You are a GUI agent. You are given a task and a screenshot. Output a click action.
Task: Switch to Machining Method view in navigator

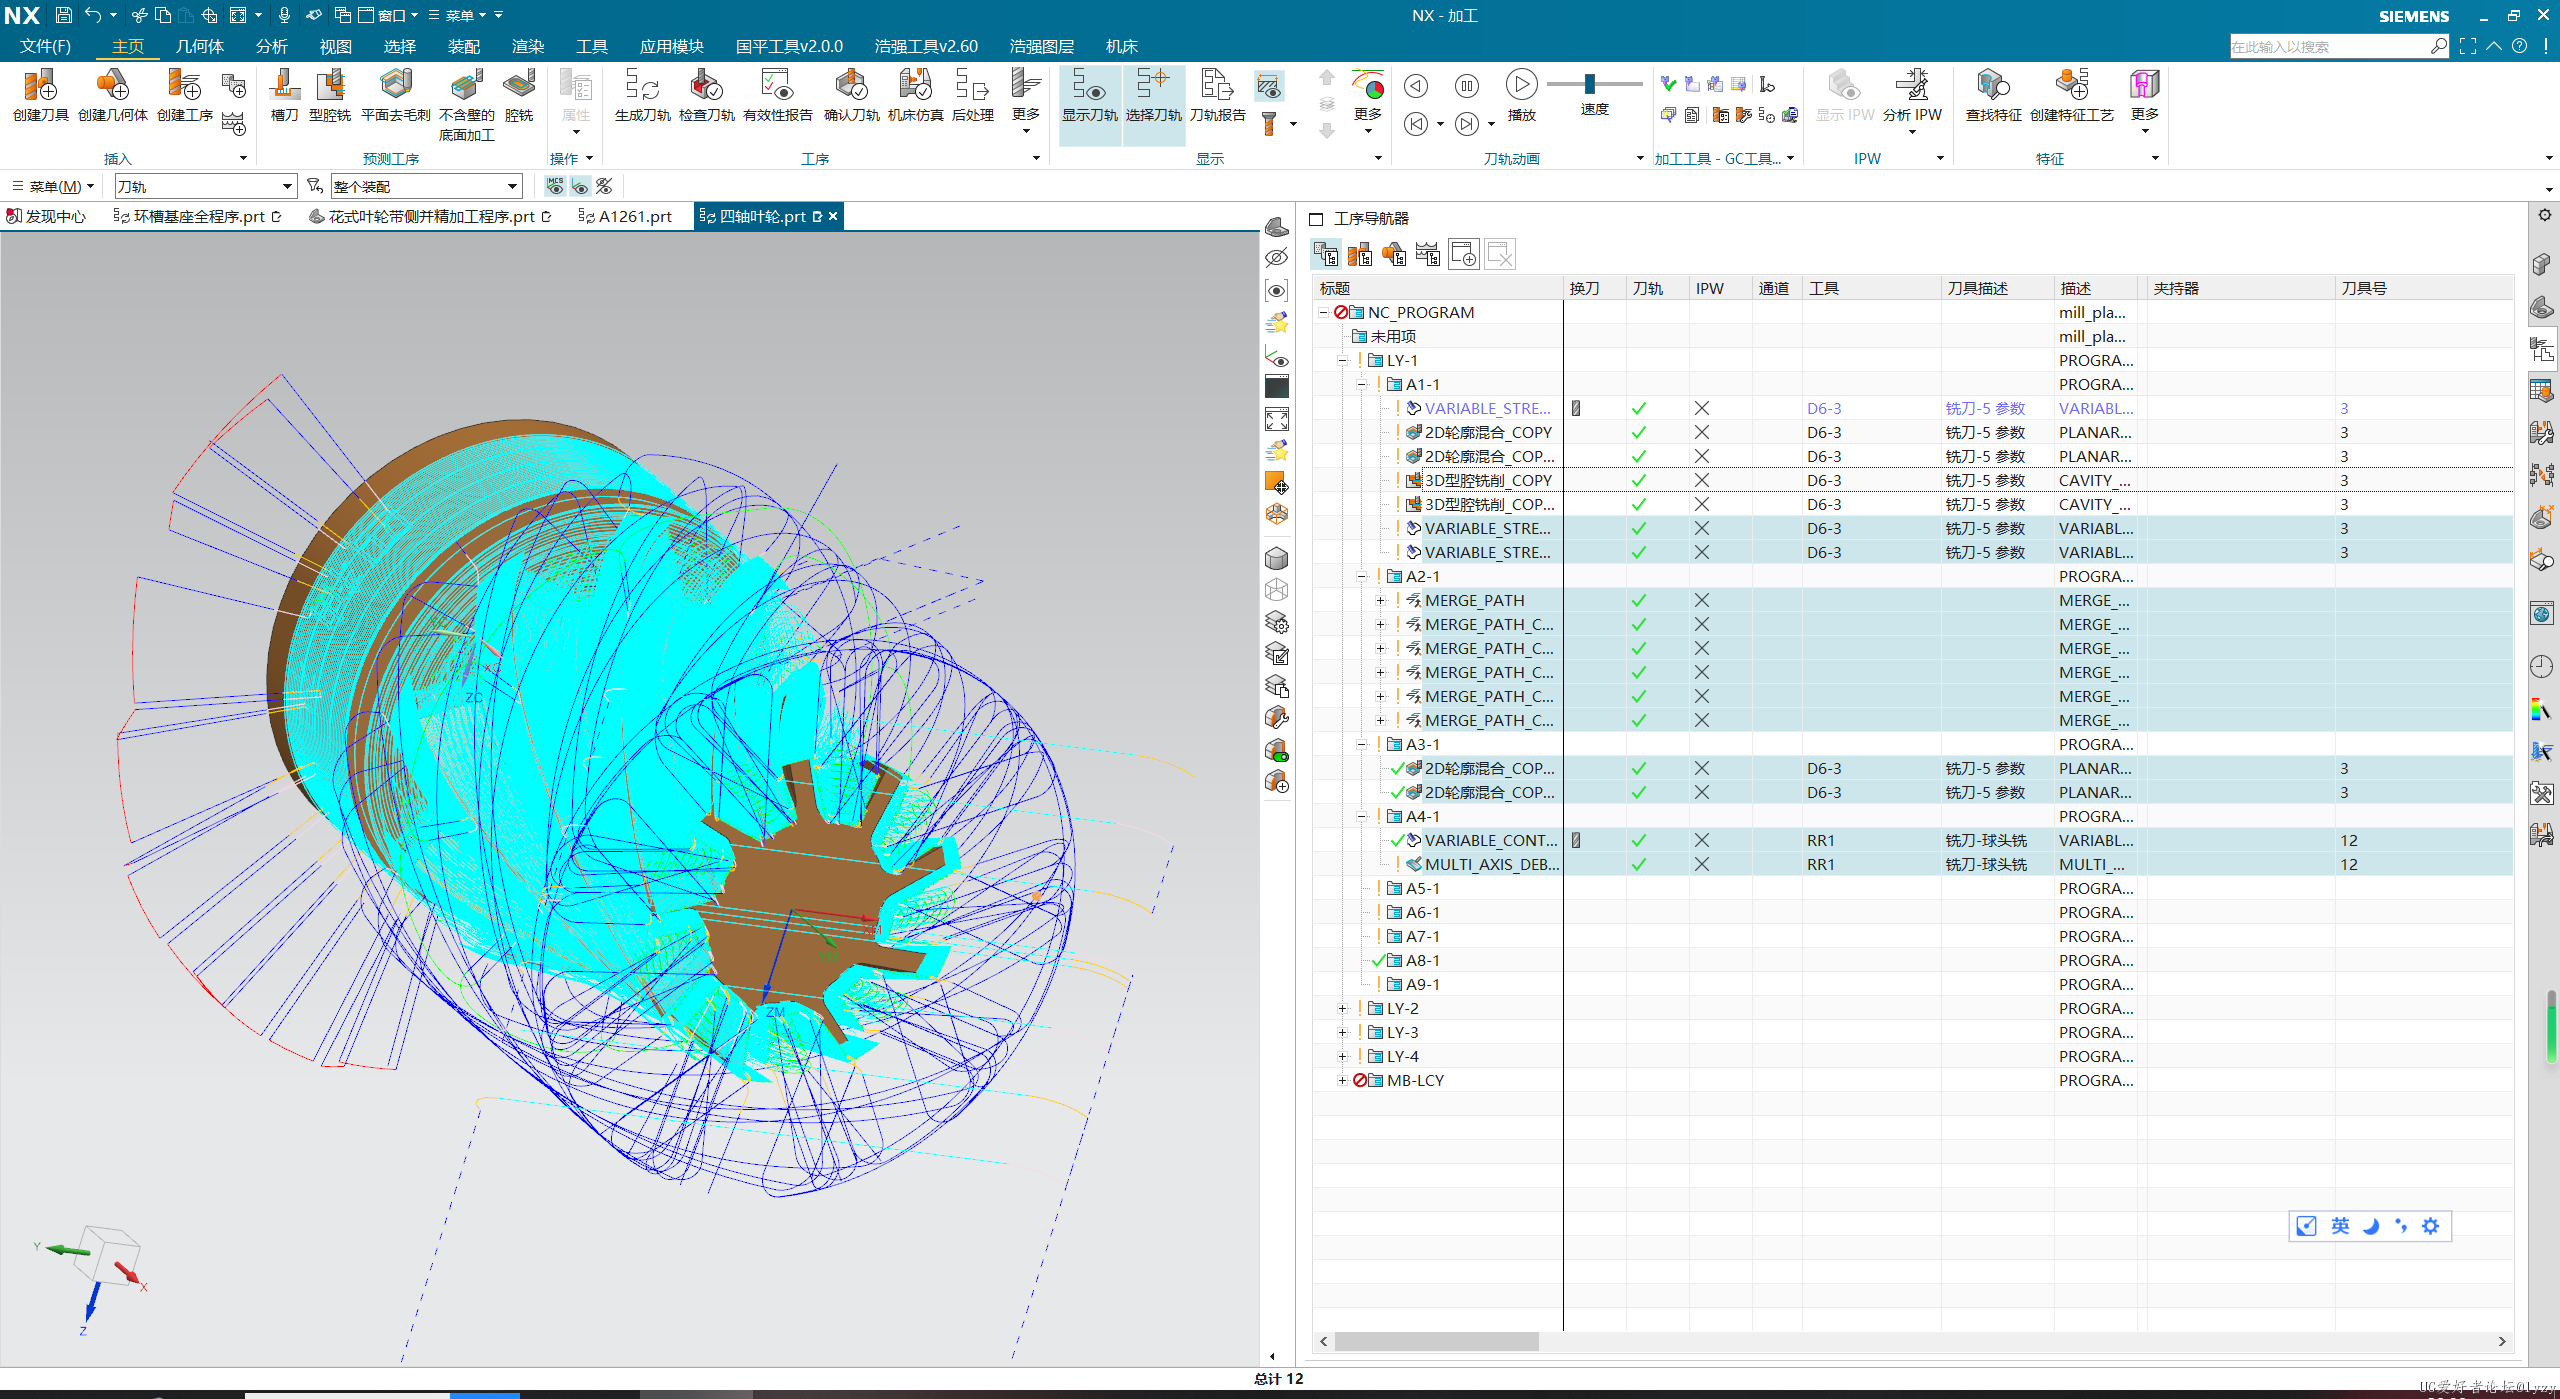point(1428,255)
